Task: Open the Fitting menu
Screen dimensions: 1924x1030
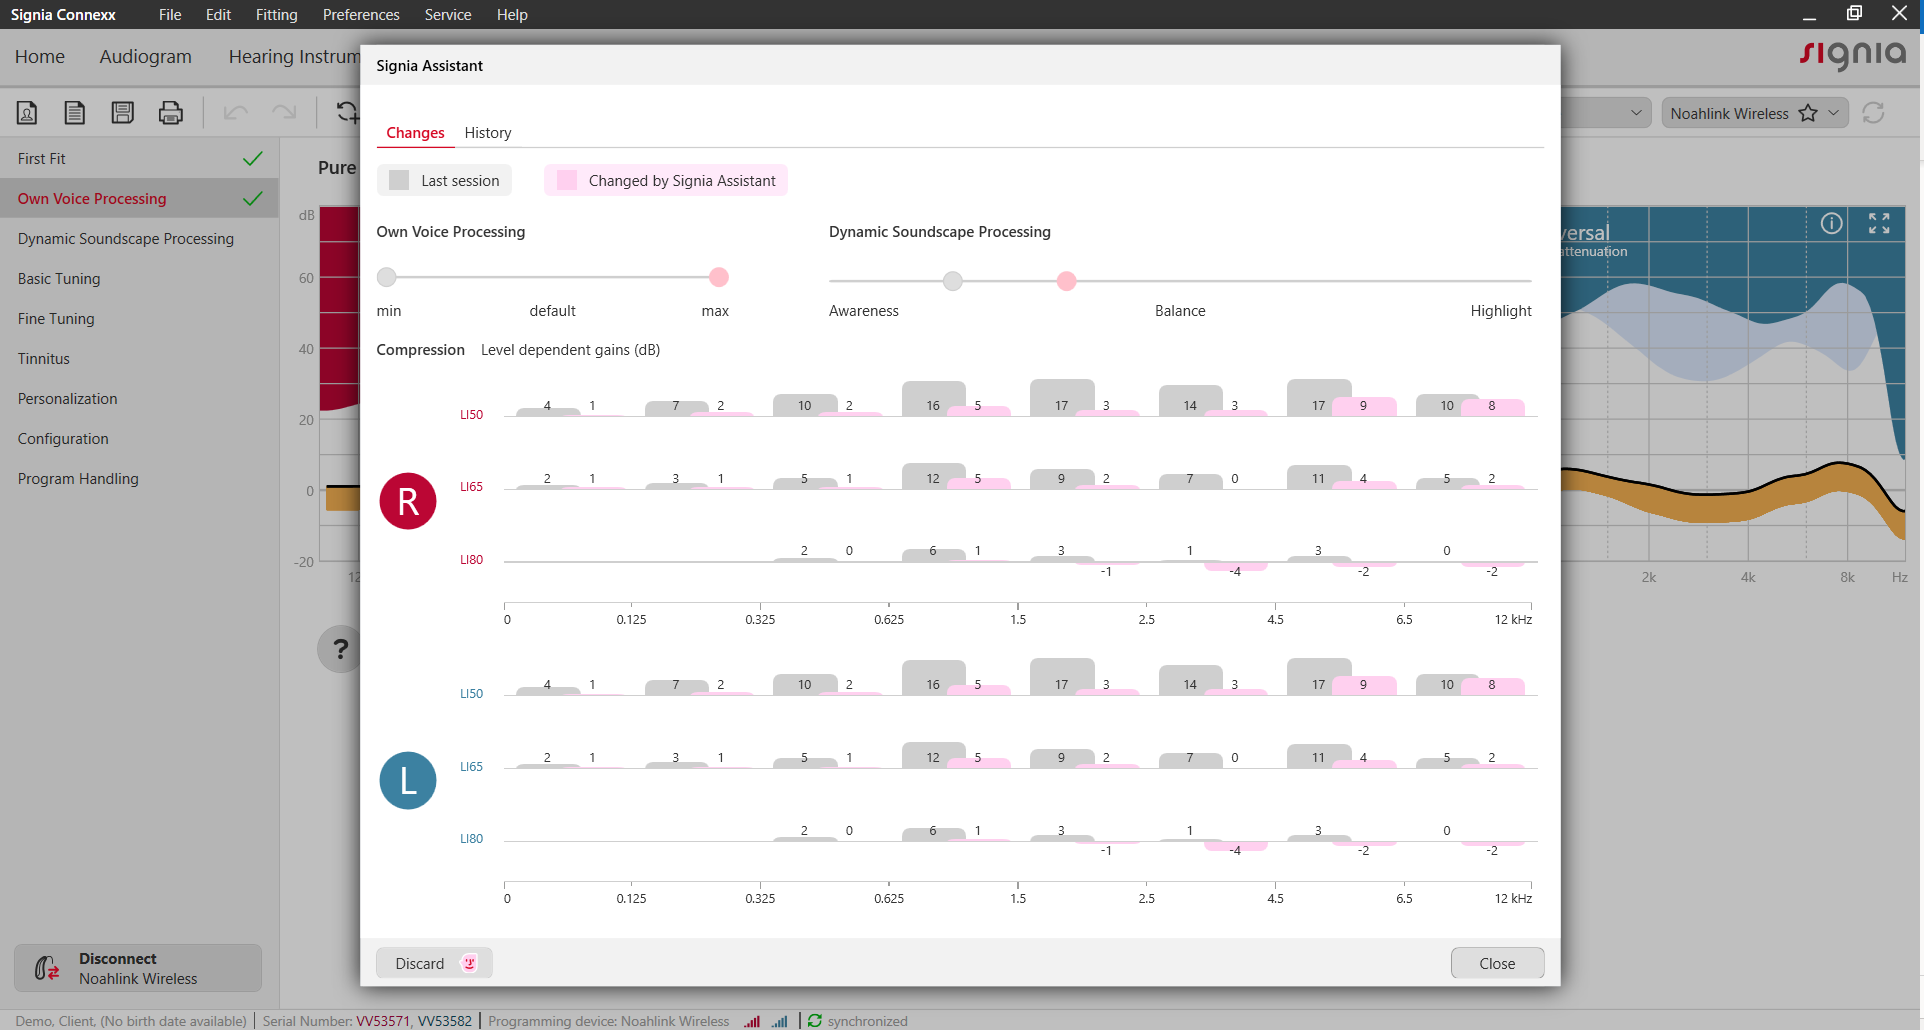Action: (276, 14)
